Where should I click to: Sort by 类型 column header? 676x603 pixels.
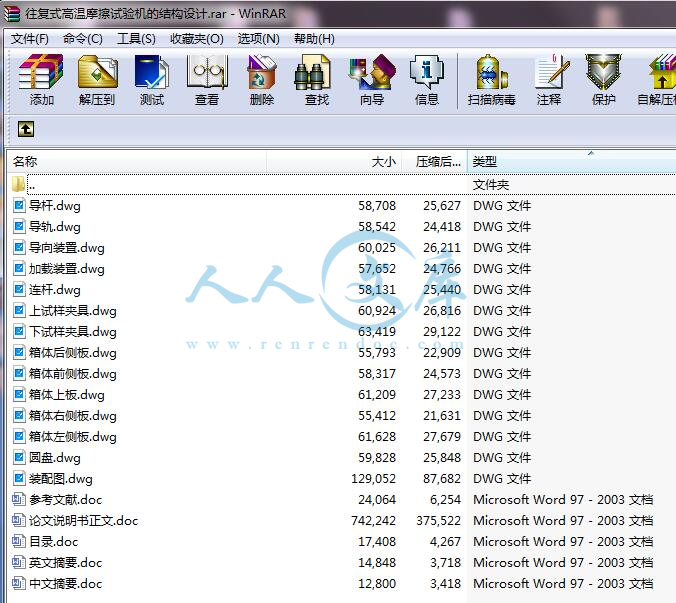click(x=572, y=162)
